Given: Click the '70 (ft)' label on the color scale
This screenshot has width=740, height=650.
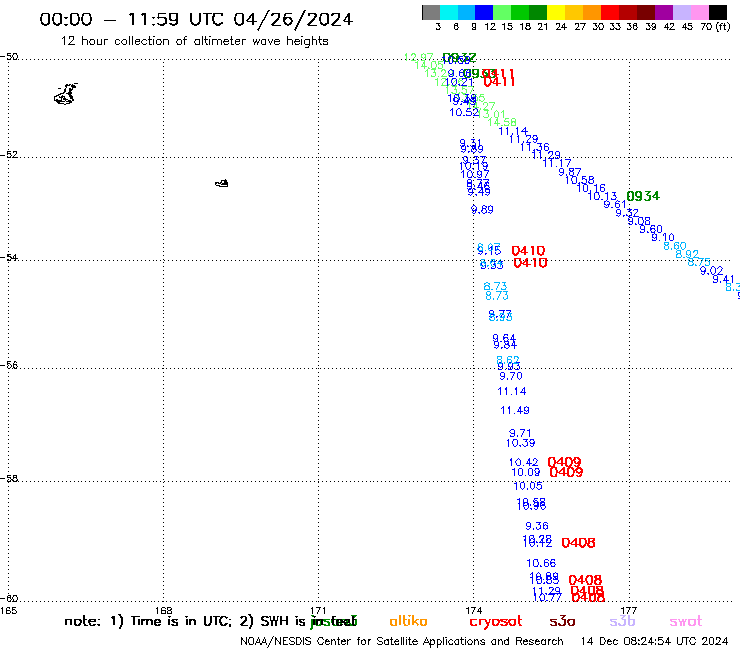Looking at the screenshot, I should (715, 26).
